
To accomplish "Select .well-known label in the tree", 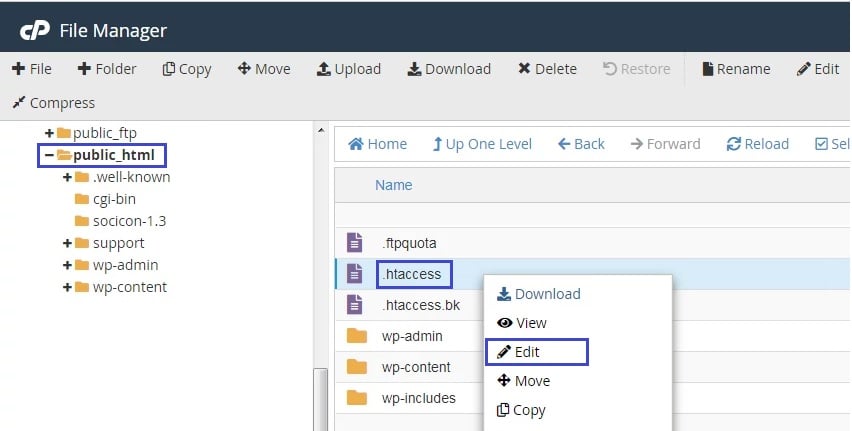I will click(x=131, y=177).
